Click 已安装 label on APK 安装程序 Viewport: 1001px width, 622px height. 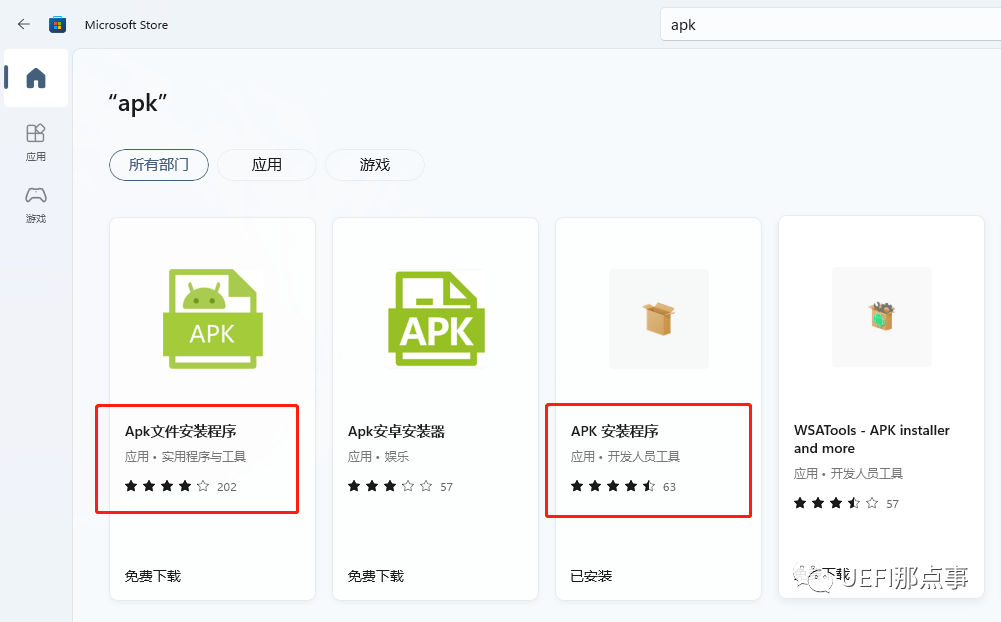coord(591,576)
